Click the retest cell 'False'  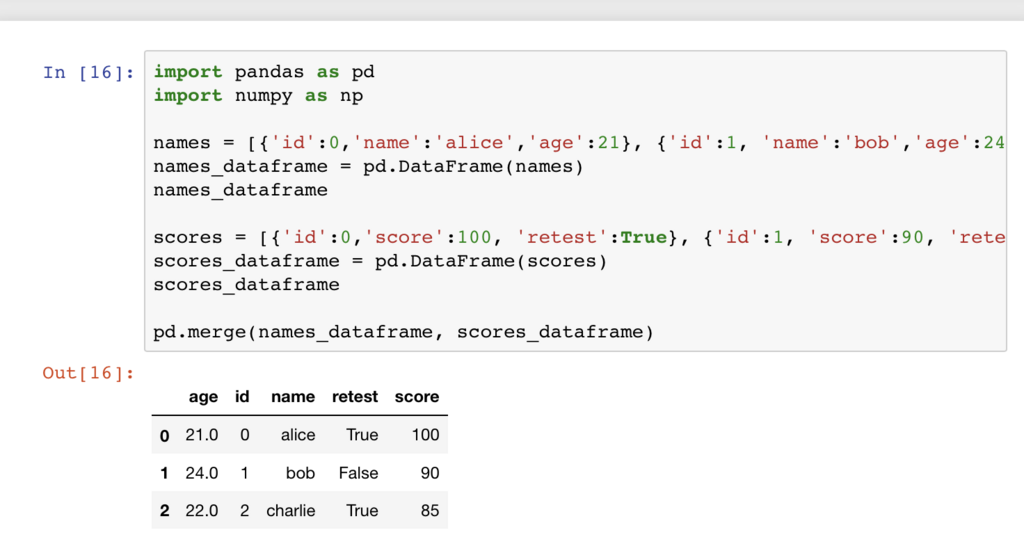(359, 473)
